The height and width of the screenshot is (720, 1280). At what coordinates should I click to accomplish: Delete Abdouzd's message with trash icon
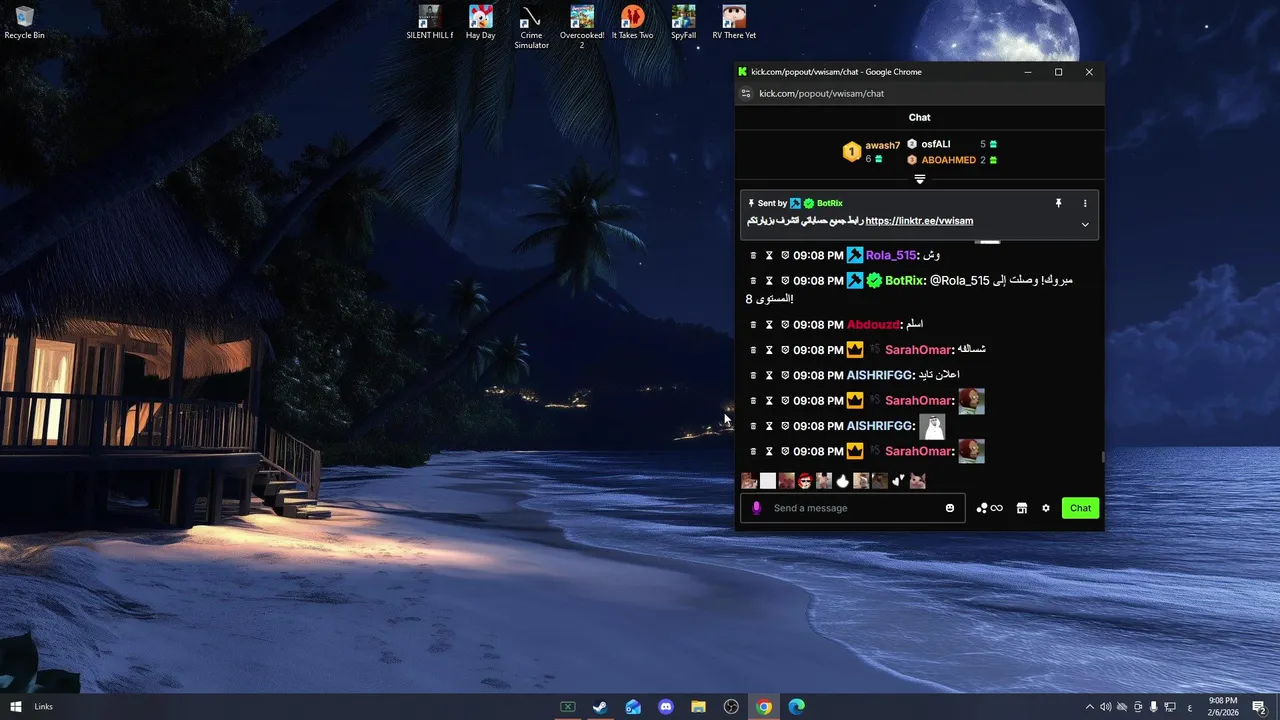pos(754,325)
